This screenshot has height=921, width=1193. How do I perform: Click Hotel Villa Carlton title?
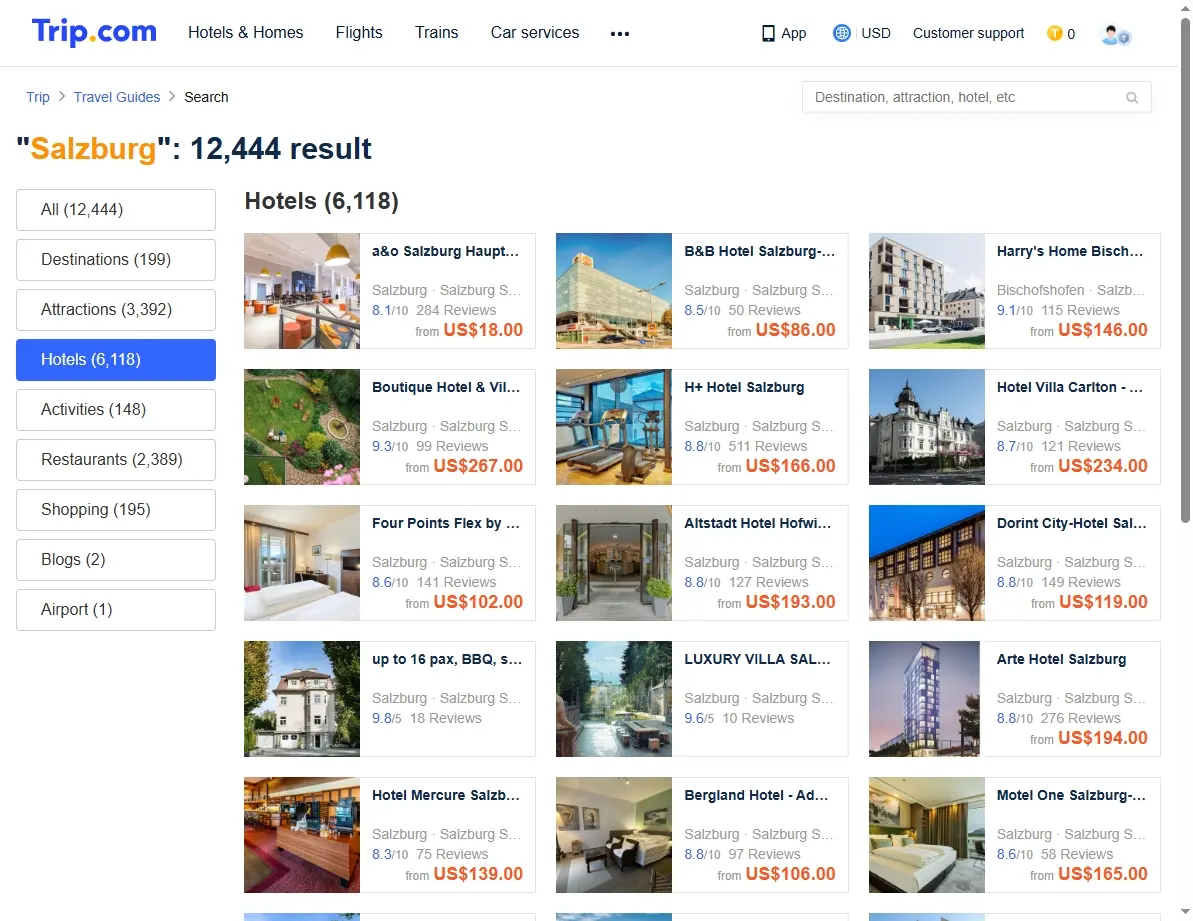click(x=1071, y=387)
